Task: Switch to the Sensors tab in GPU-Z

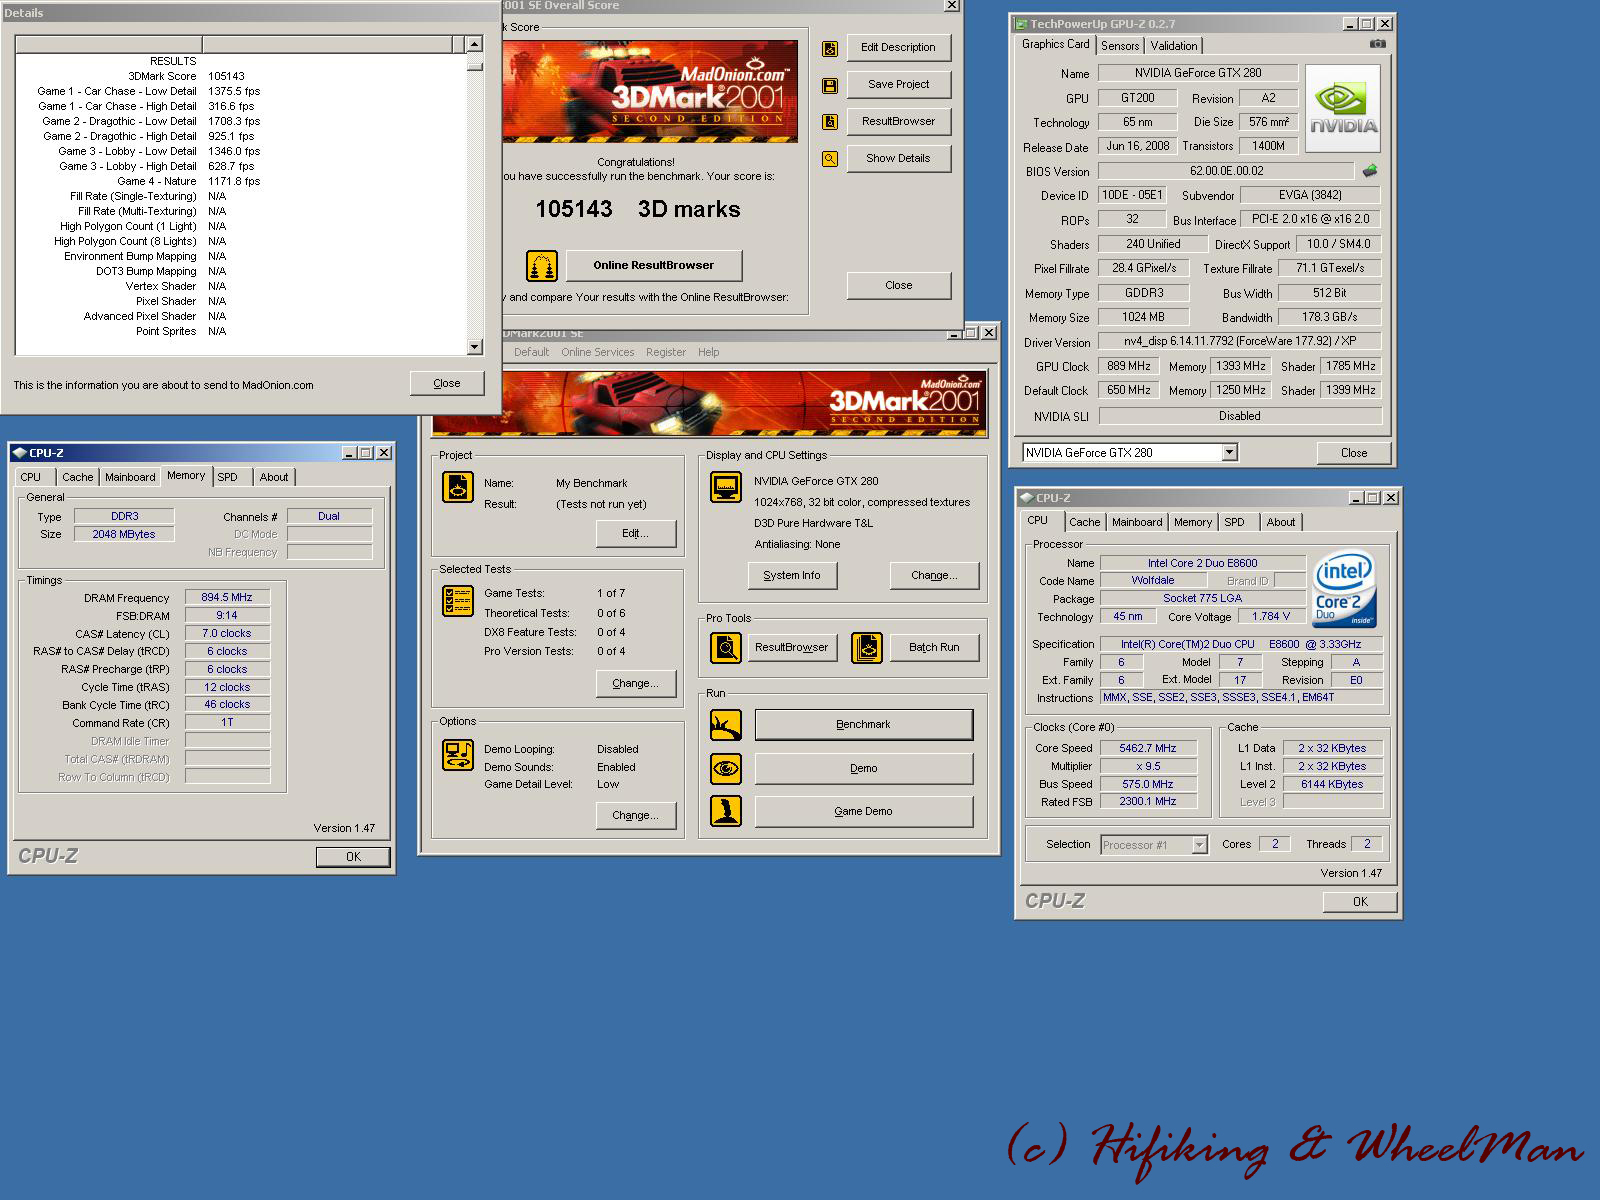Action: click(x=1120, y=46)
